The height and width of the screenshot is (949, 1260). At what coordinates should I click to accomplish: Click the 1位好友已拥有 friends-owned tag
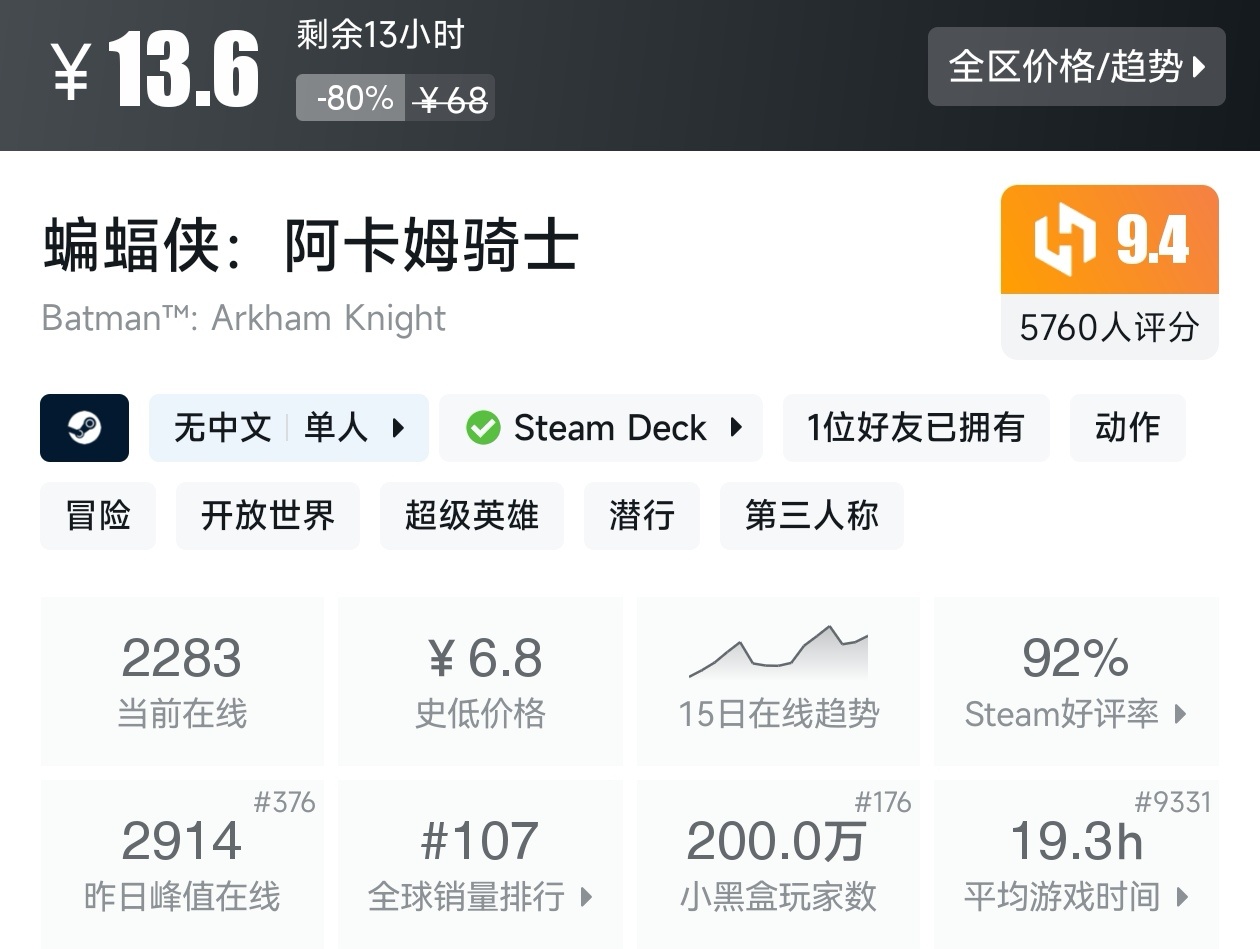point(915,428)
